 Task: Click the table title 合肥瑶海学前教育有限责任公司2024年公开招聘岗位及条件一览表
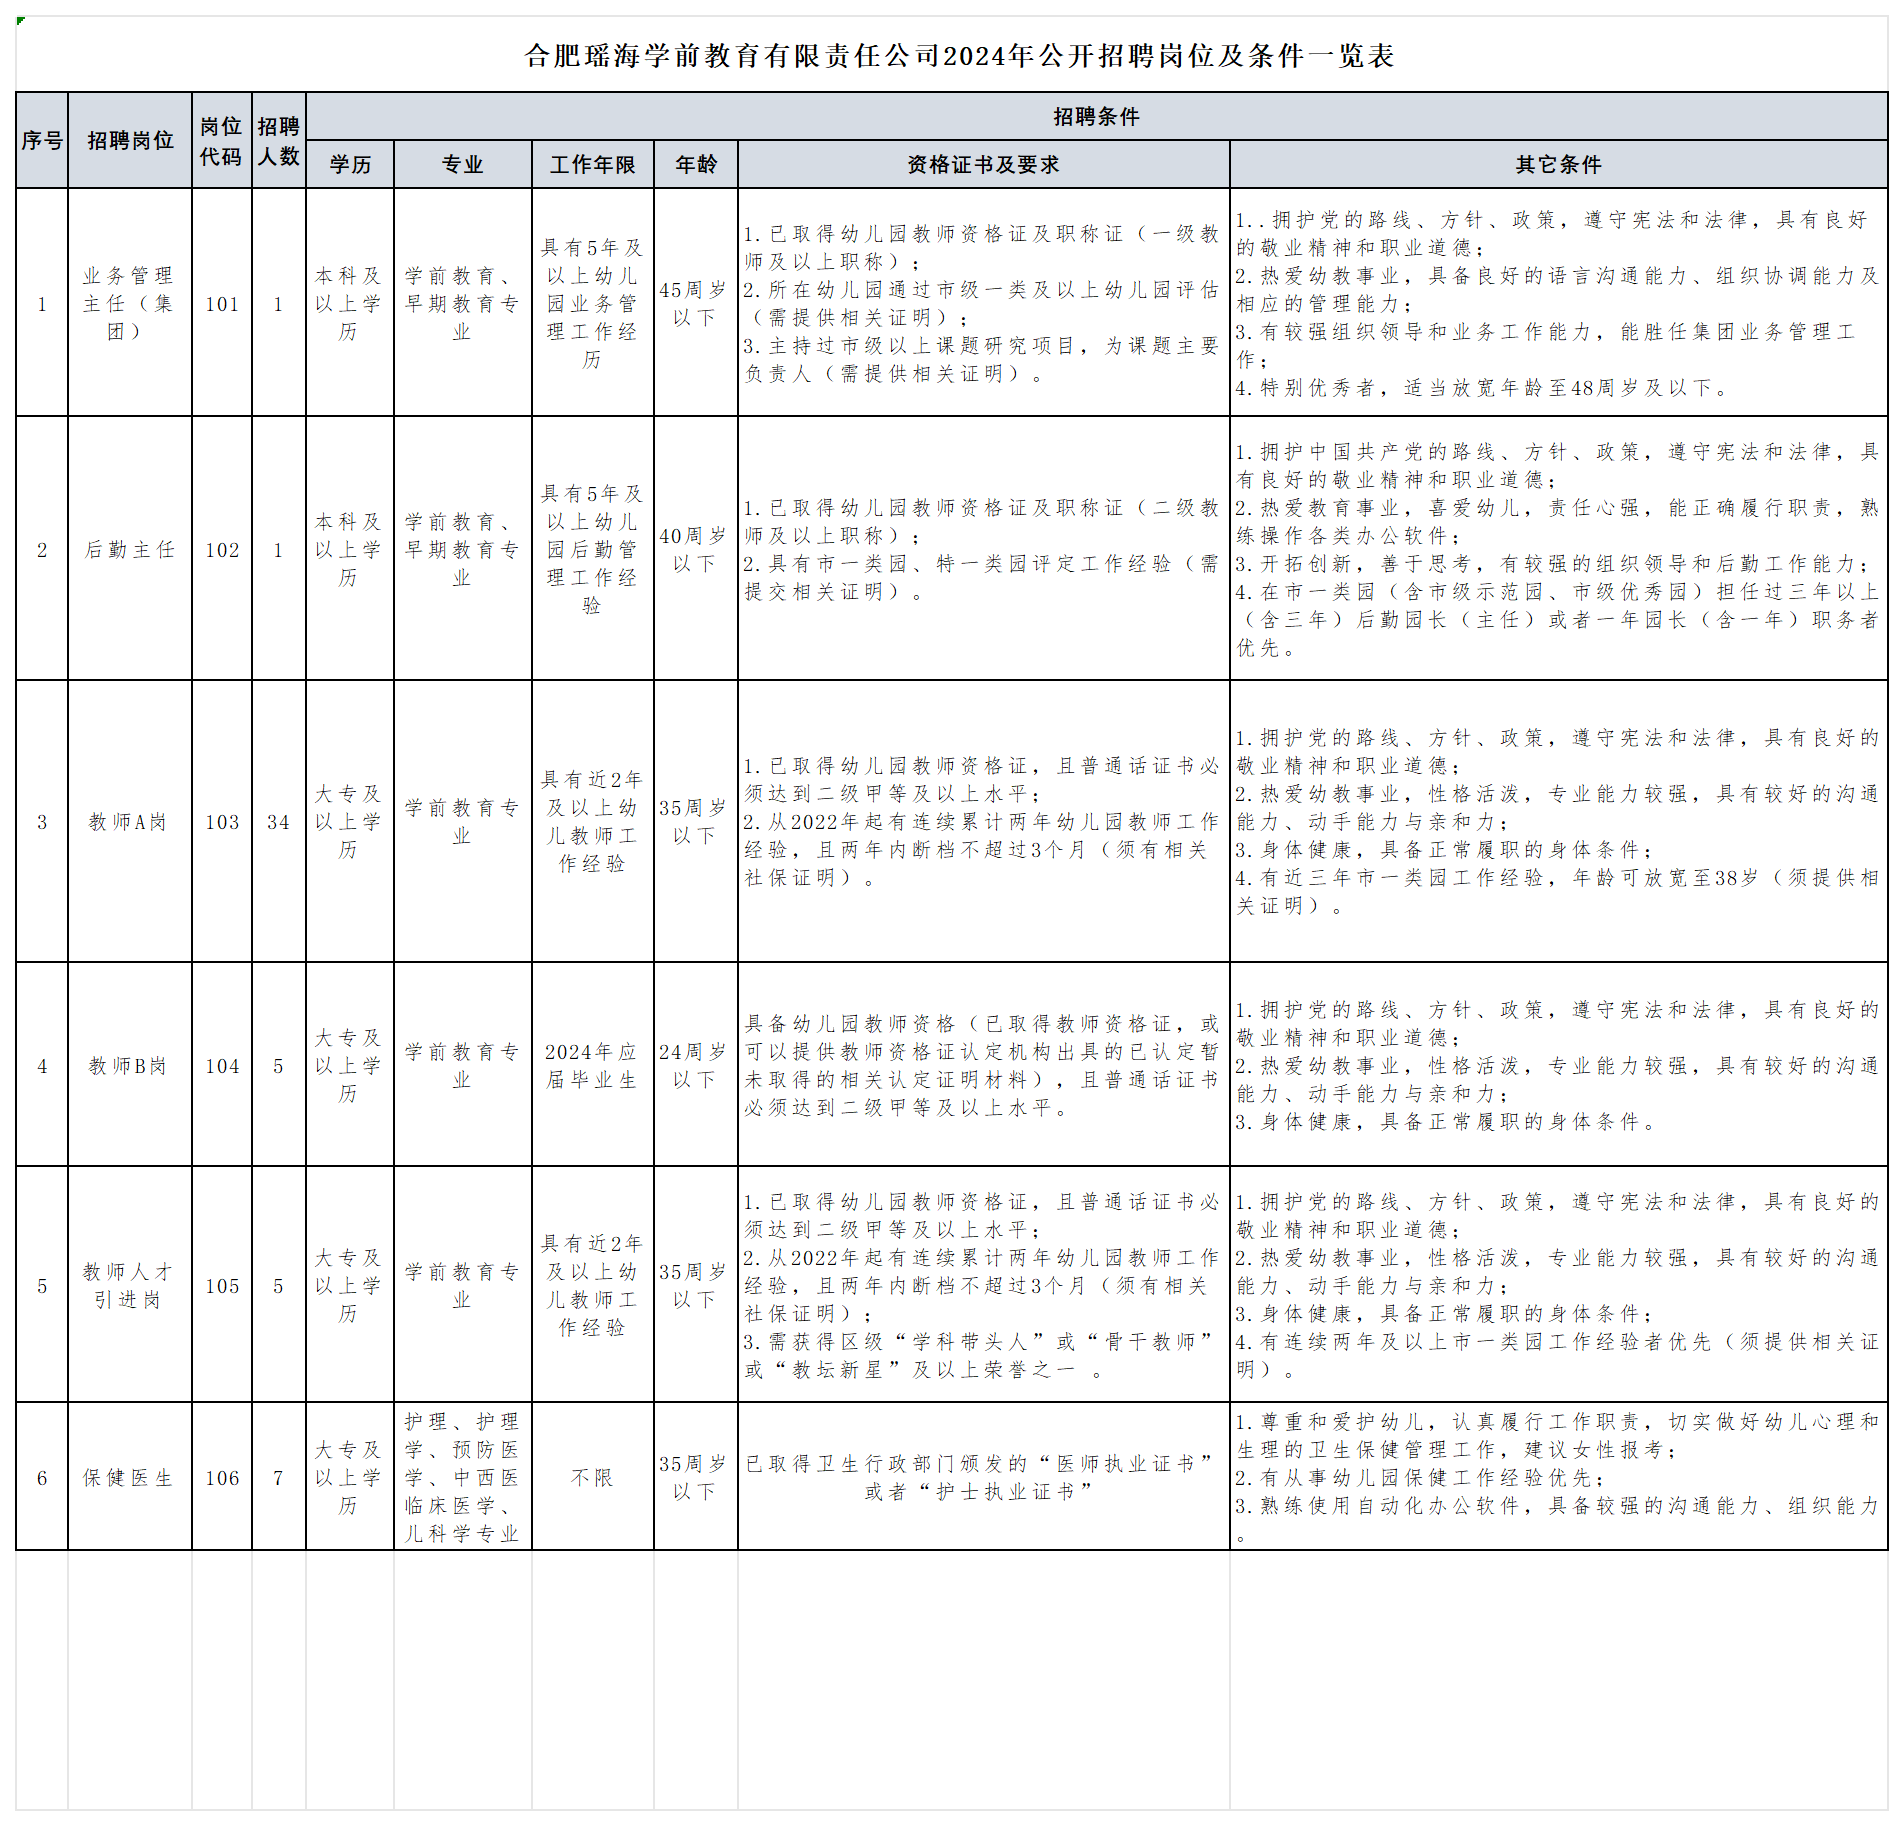[x=959, y=56]
